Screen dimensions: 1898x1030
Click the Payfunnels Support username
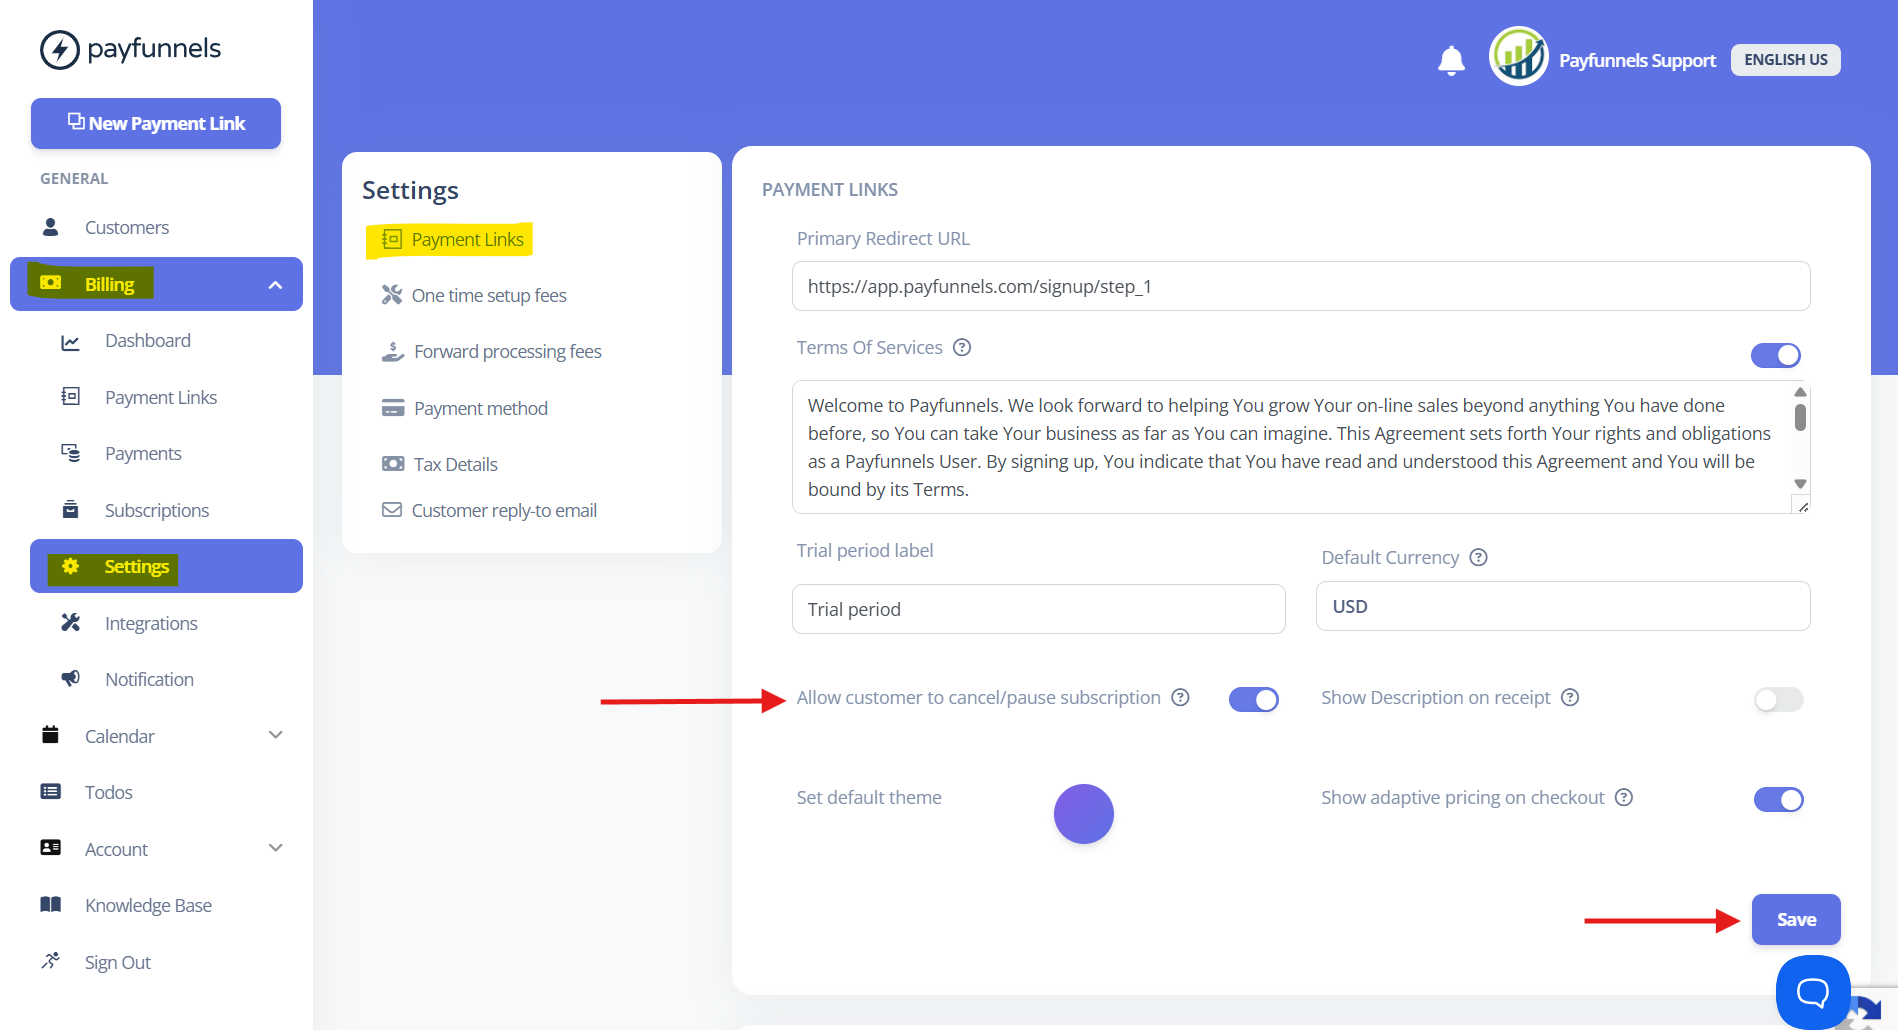point(1637,60)
